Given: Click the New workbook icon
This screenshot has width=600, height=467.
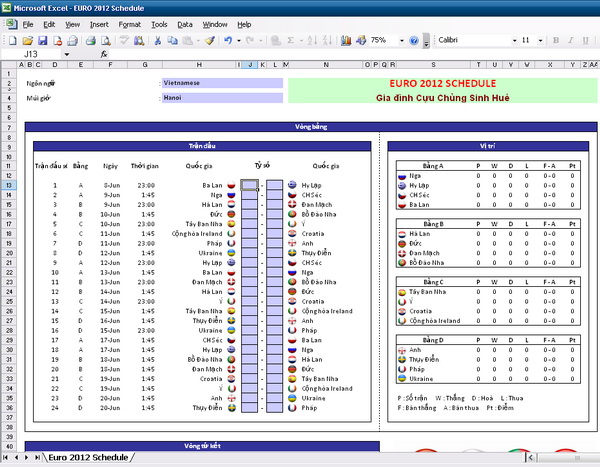Looking at the screenshot, I should (11, 40).
